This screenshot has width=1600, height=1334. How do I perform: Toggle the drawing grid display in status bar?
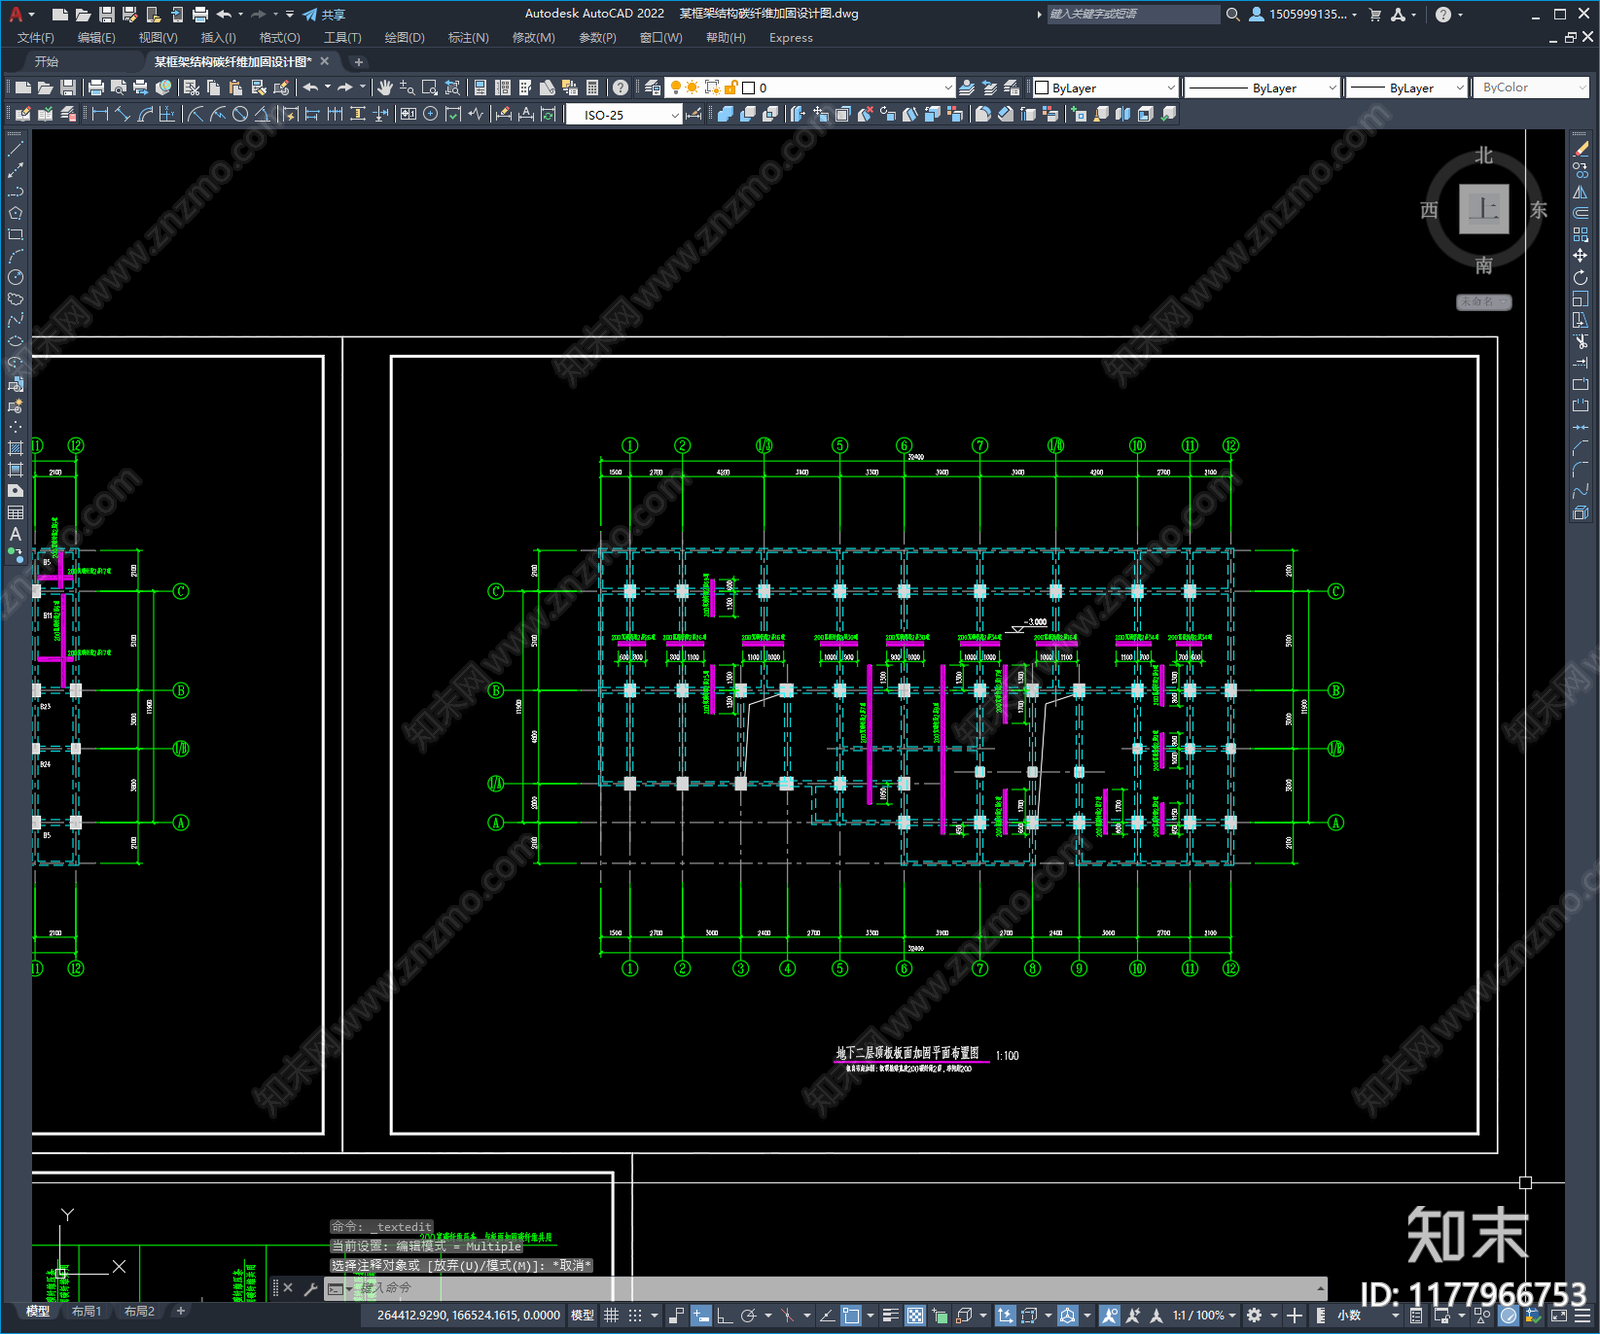pos(611,1315)
